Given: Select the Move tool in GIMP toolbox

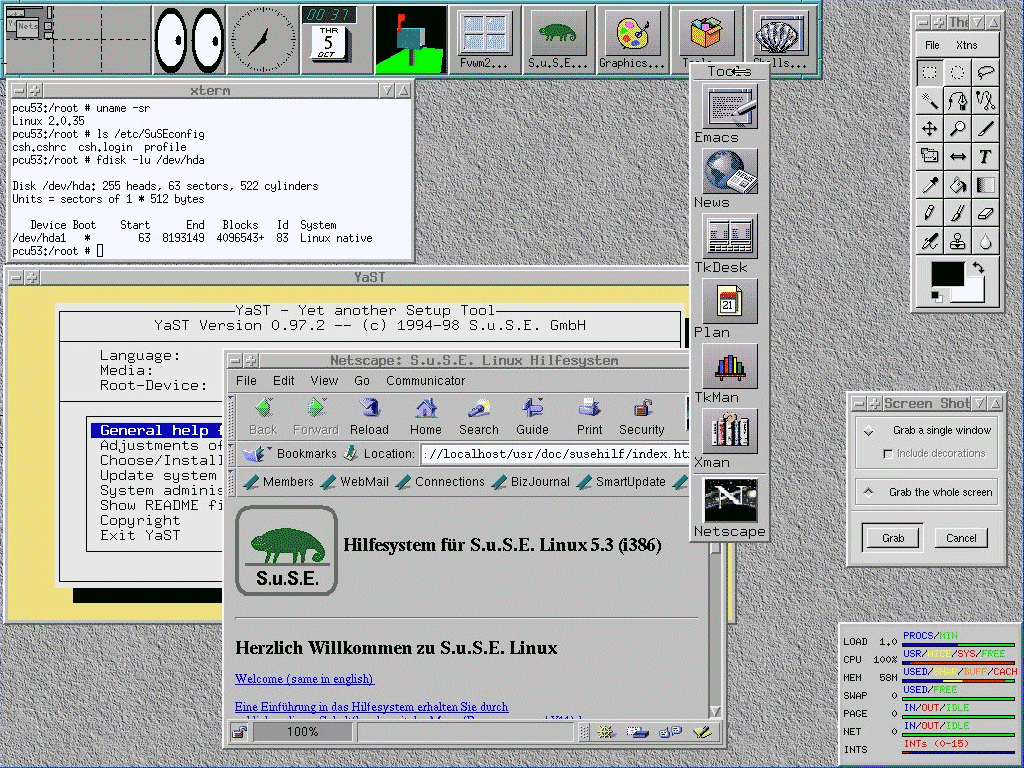Looking at the screenshot, I should (x=929, y=129).
